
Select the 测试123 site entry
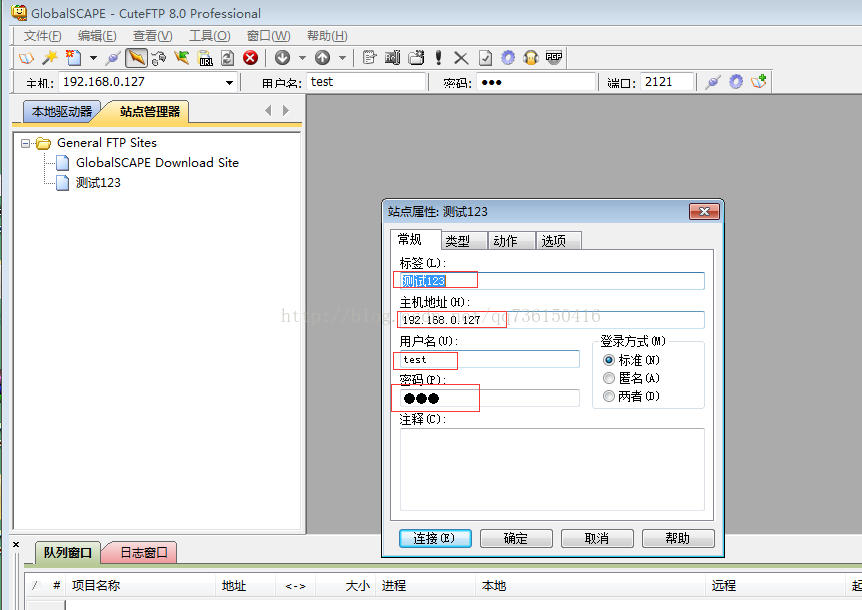(x=98, y=182)
